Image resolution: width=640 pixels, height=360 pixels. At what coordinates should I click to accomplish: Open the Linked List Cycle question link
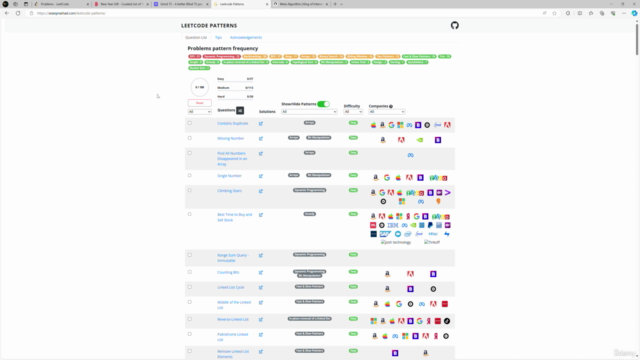coord(231,287)
